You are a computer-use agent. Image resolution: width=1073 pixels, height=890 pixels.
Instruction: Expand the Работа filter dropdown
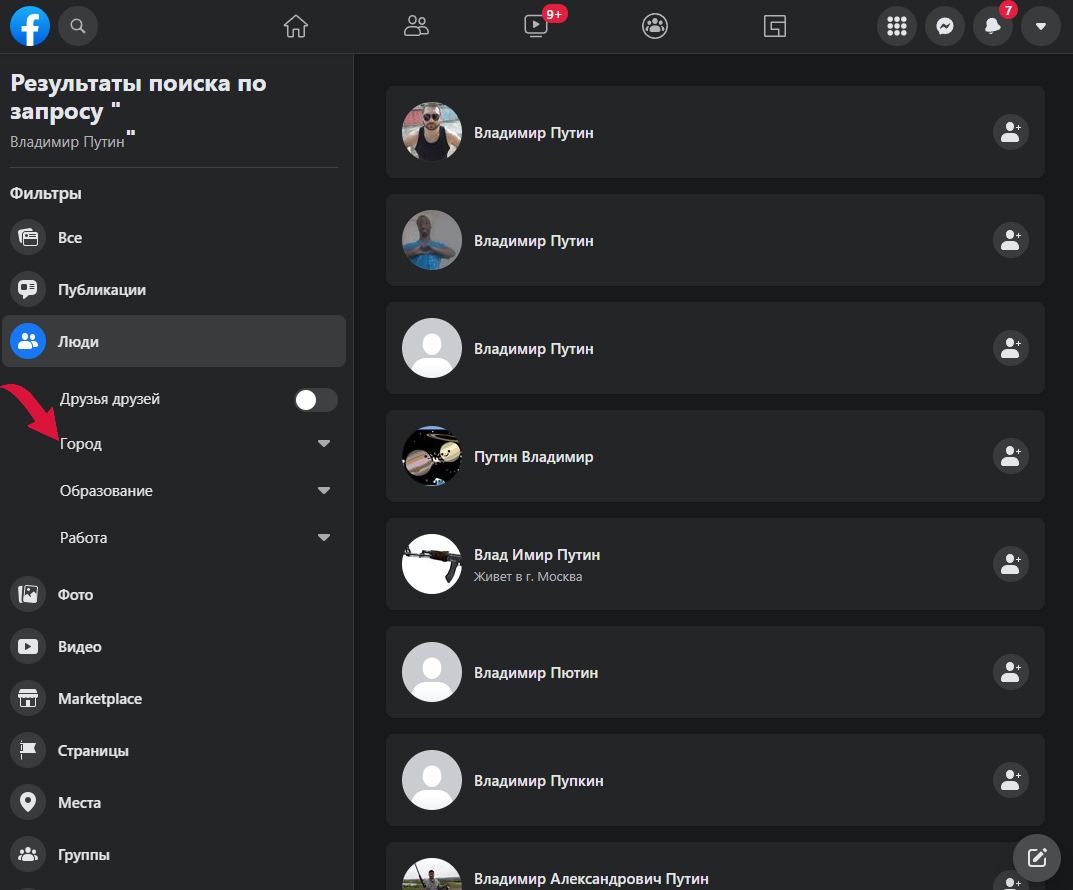(323, 538)
